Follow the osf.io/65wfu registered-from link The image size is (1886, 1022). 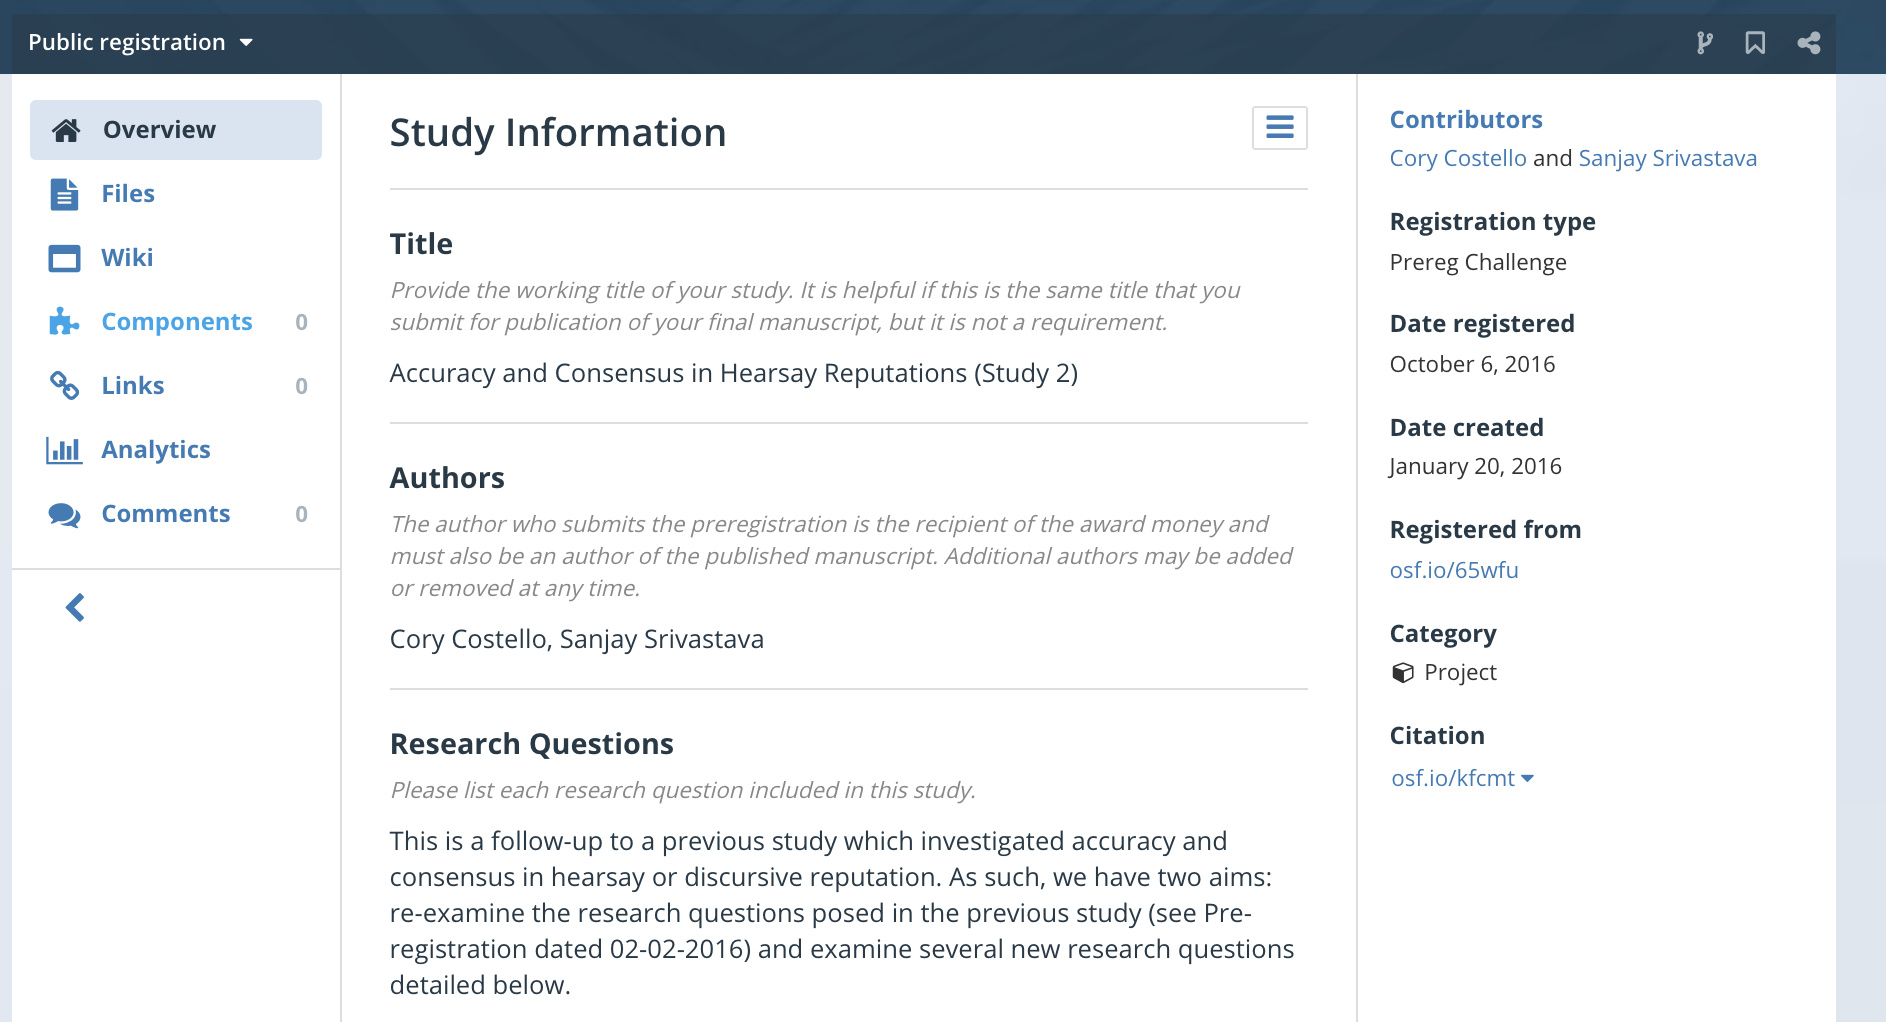pyautogui.click(x=1454, y=570)
